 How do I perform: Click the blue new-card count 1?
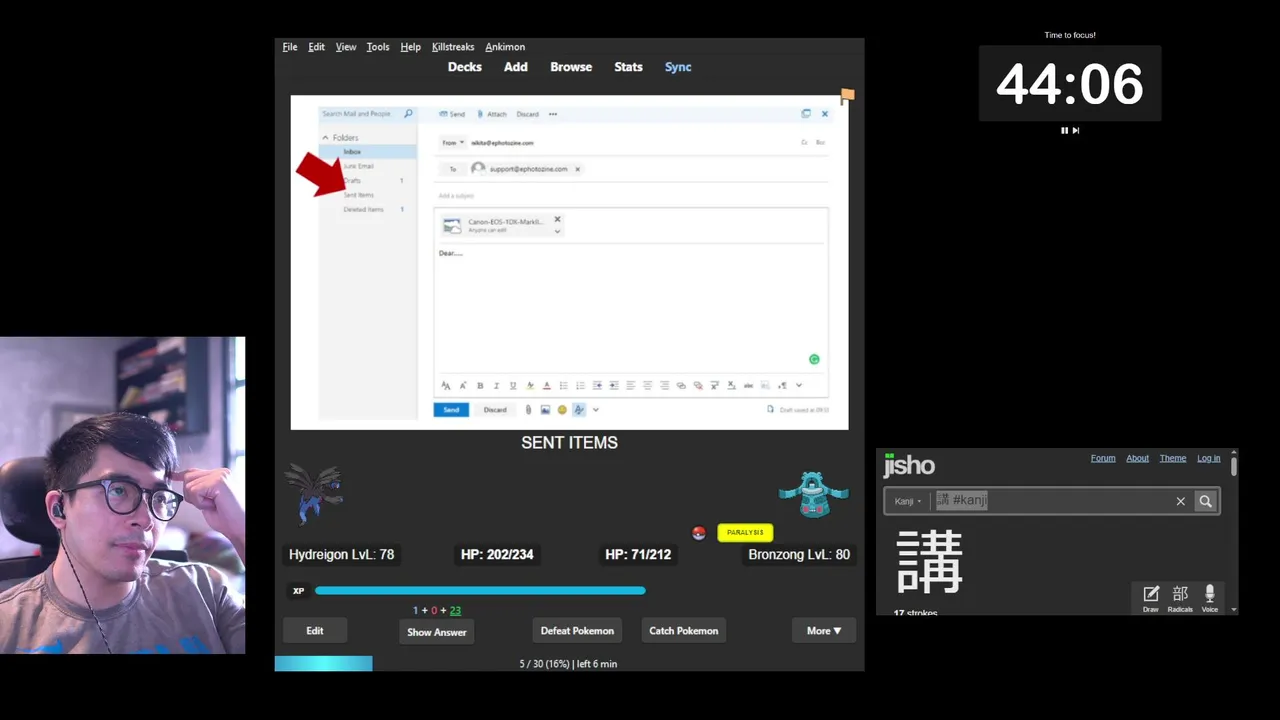pos(416,610)
